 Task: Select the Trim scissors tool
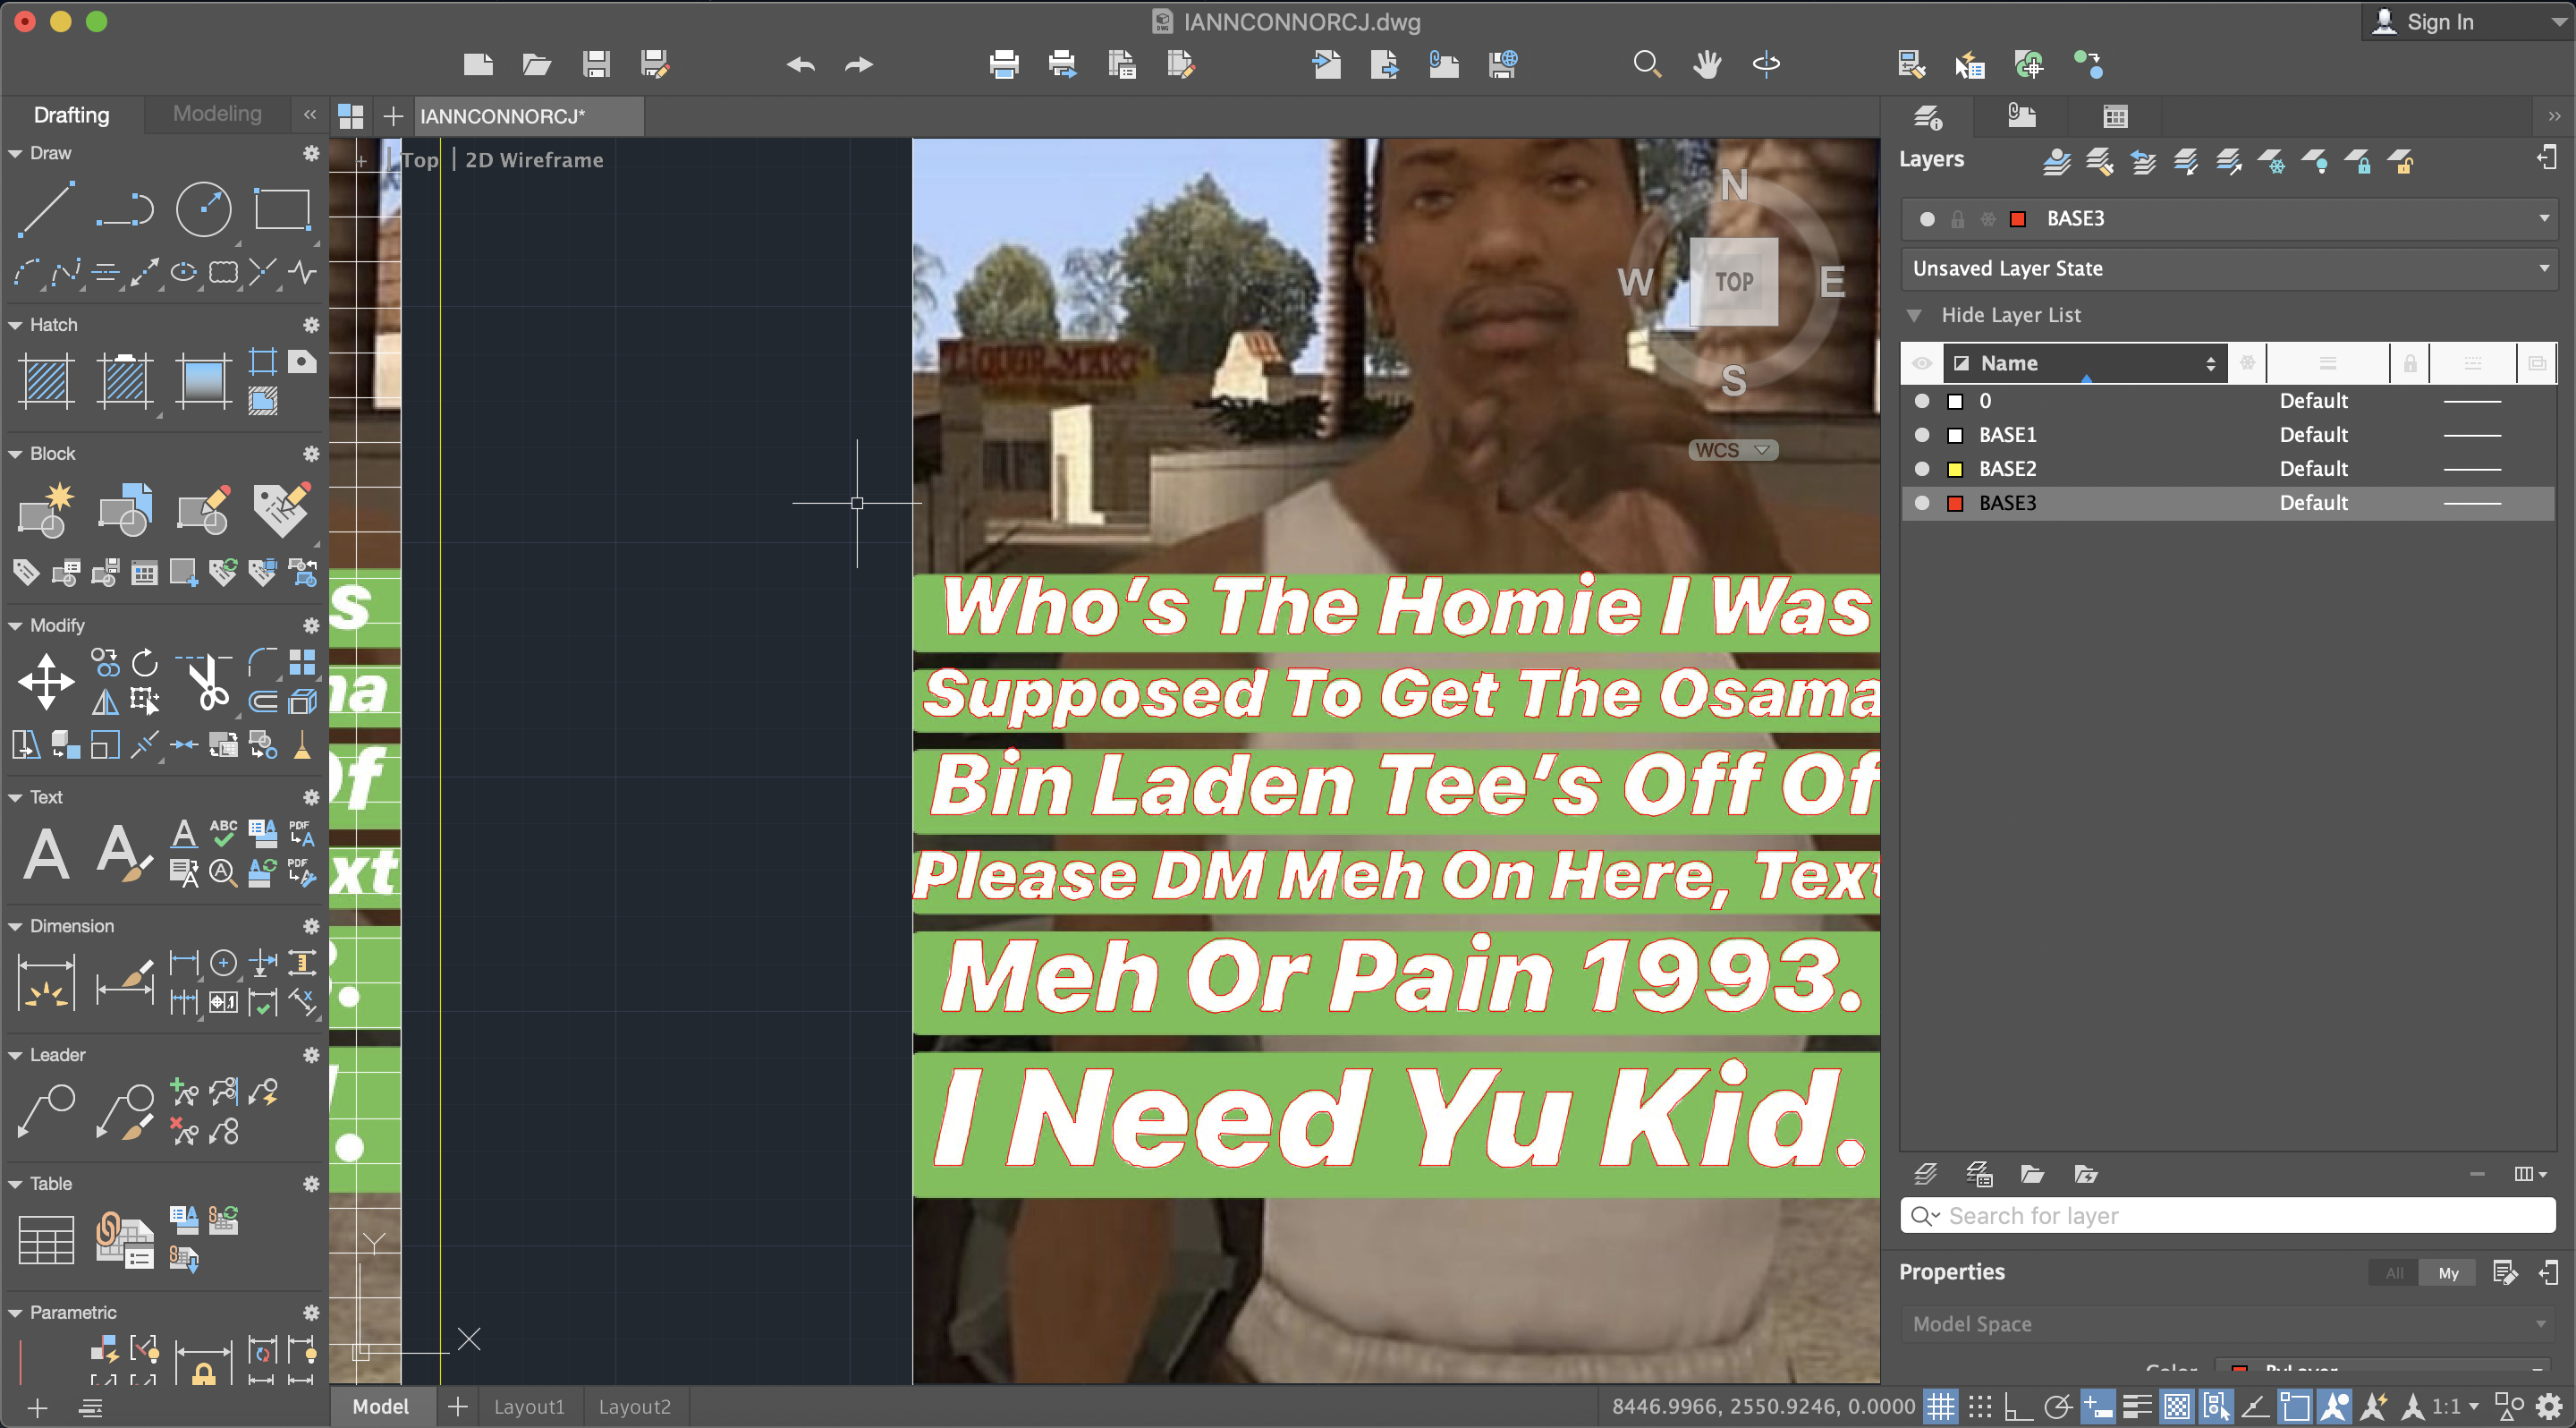(205, 682)
